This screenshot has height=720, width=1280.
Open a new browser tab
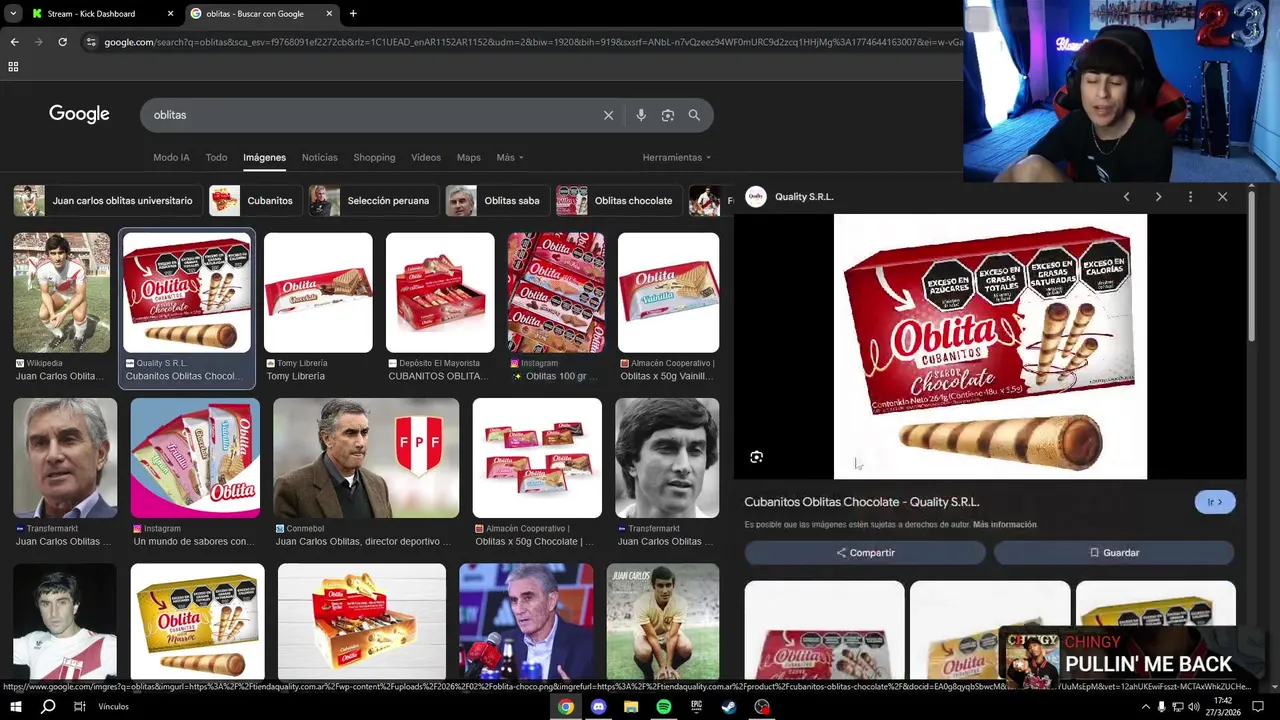coord(353,14)
